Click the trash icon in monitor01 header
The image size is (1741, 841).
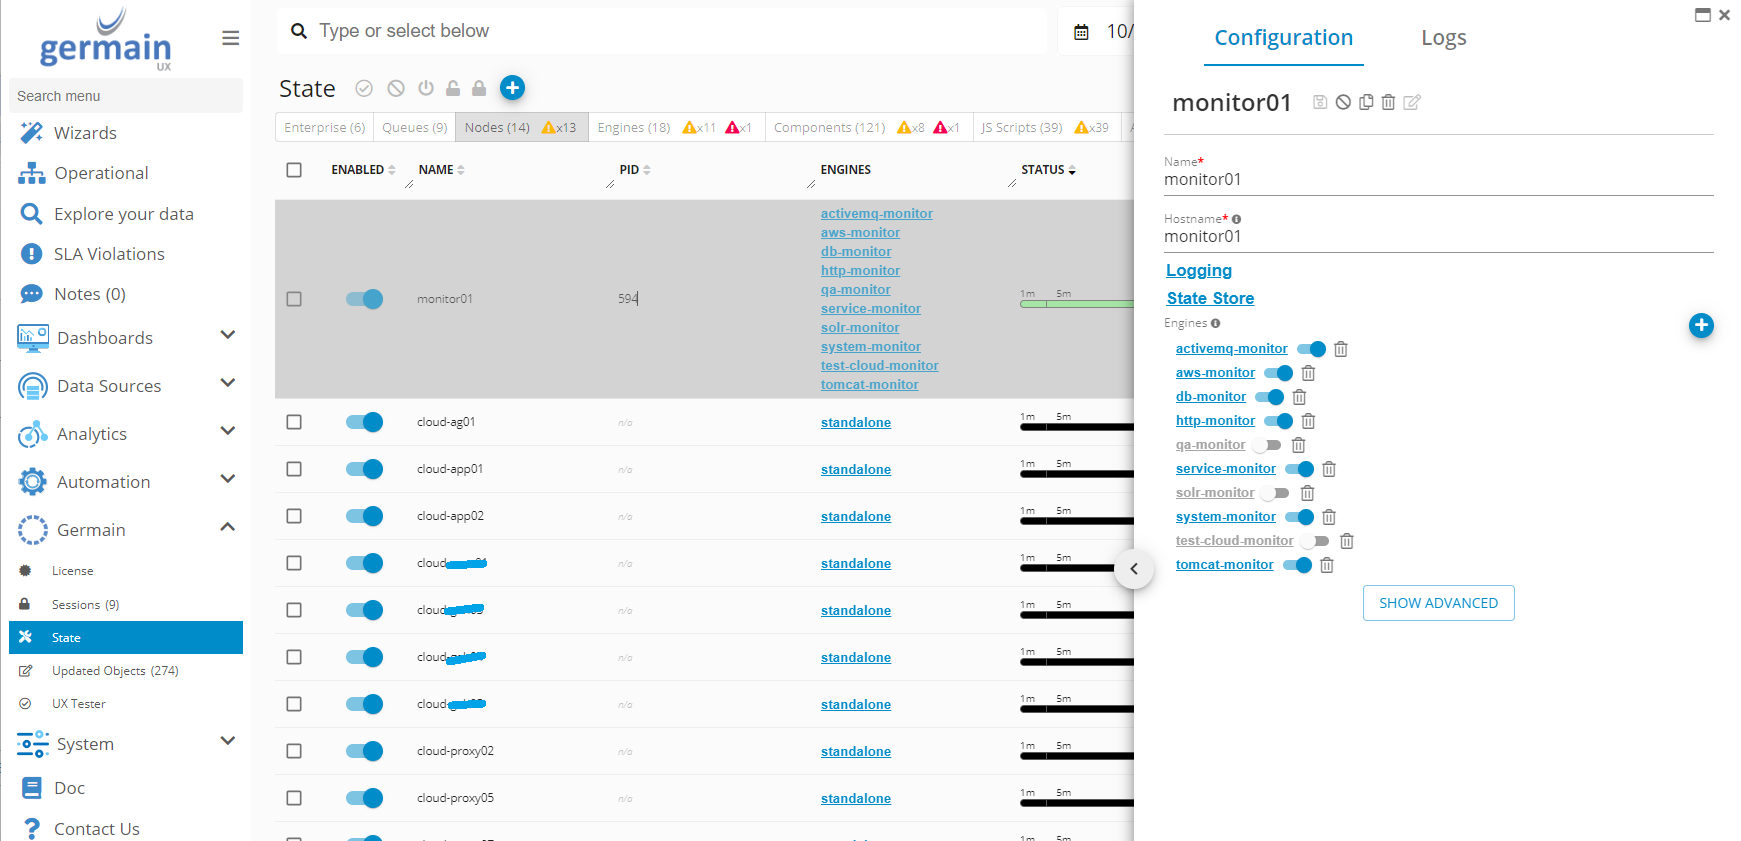[x=1388, y=102]
